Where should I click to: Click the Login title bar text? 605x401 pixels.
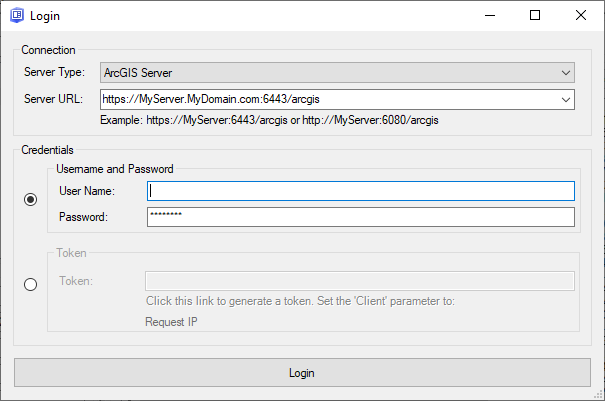(x=45, y=16)
